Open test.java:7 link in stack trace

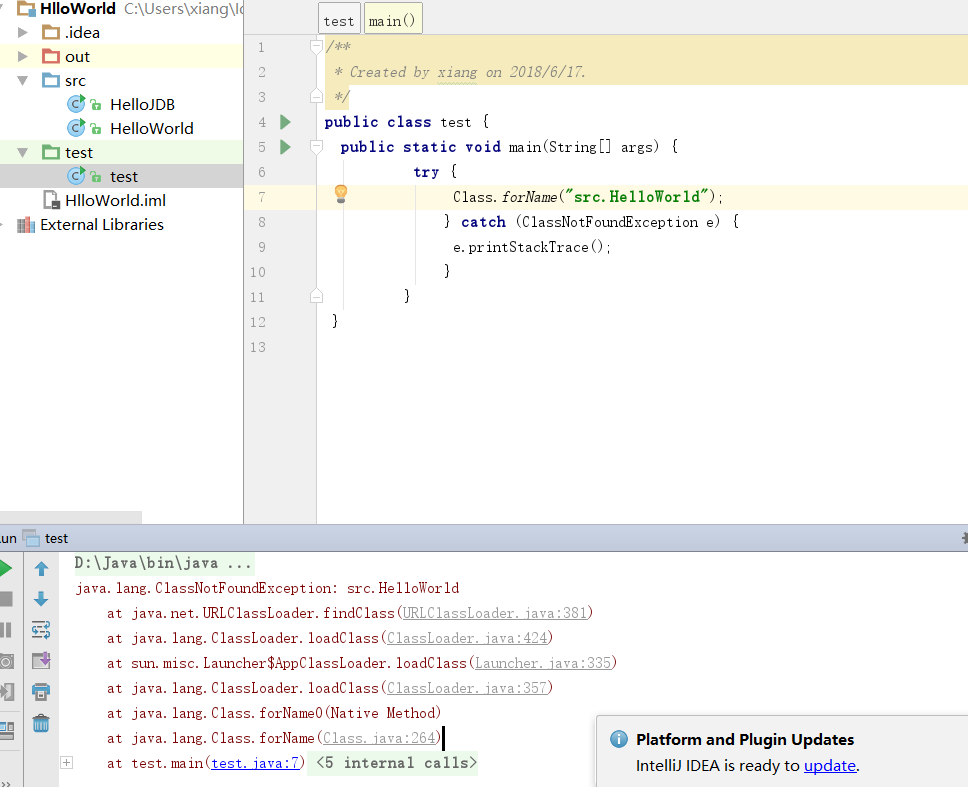pos(255,763)
